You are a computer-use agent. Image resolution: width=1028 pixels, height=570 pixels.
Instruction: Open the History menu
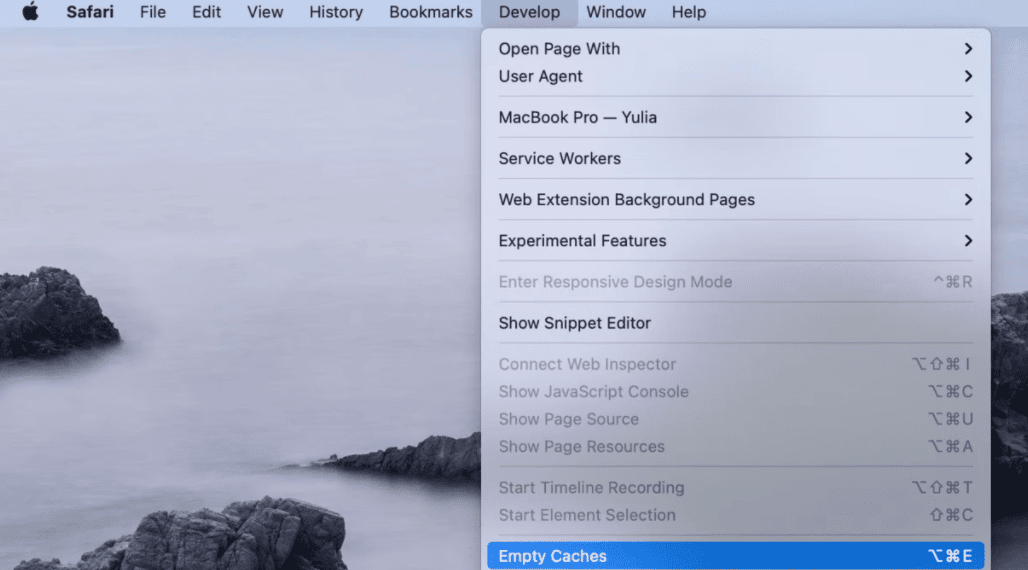coord(336,12)
